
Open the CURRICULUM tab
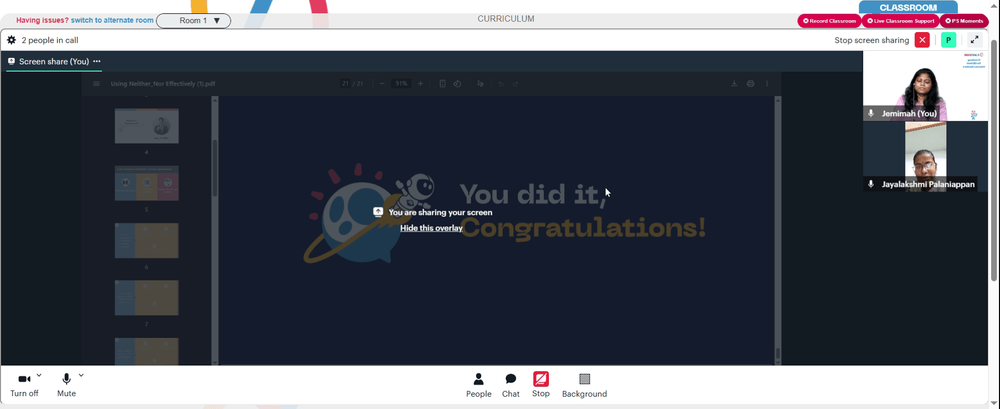[x=506, y=19]
